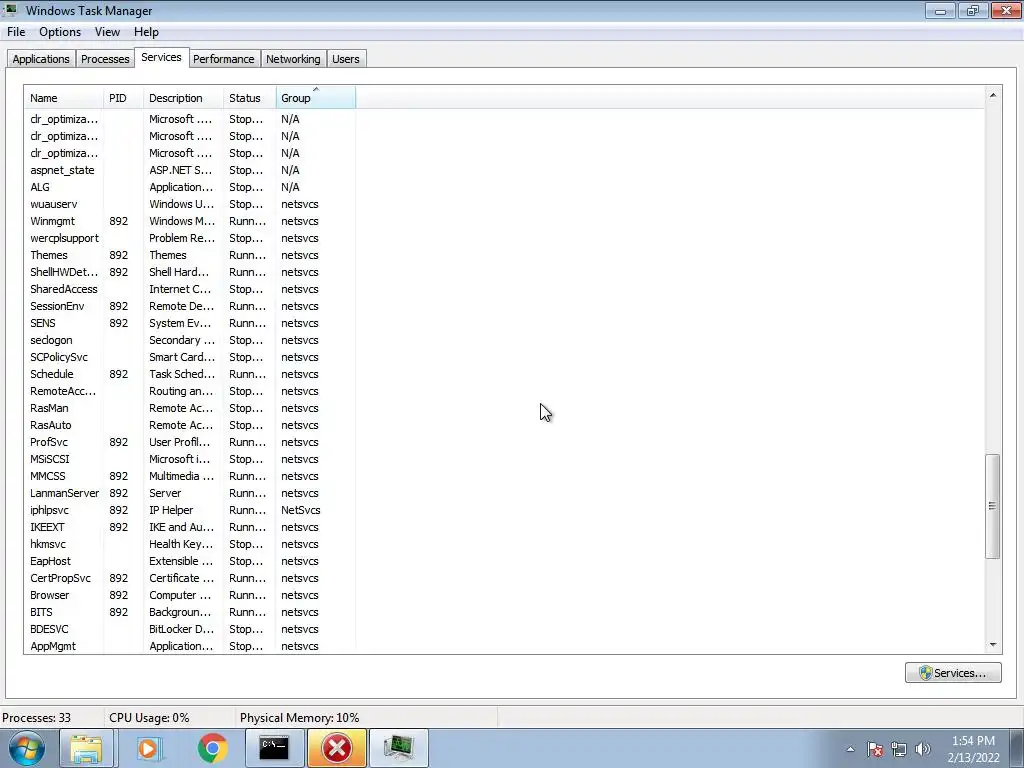Open the Start menu orb
Screen dimensions: 1024x768
click(x=26, y=748)
